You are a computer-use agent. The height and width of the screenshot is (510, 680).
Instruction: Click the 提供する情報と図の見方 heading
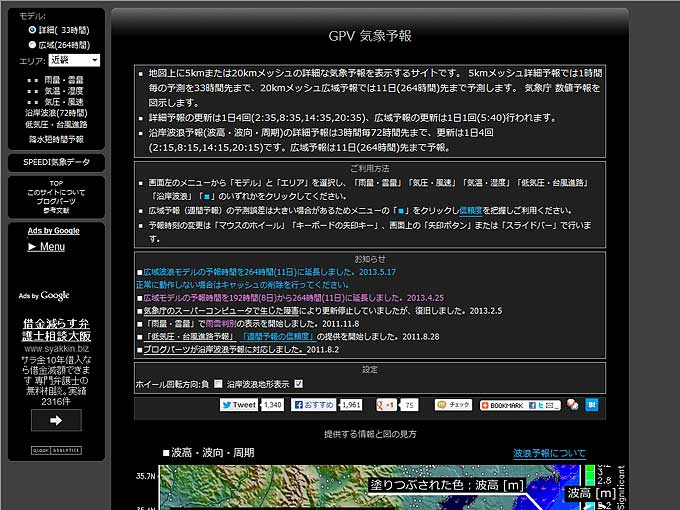coord(370,434)
